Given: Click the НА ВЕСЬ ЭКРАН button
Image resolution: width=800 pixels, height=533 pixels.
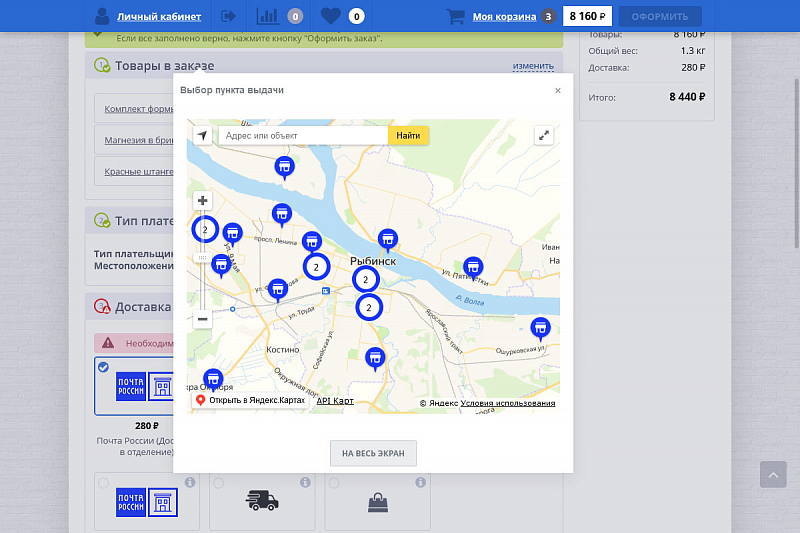Looking at the screenshot, I should coord(373,453).
